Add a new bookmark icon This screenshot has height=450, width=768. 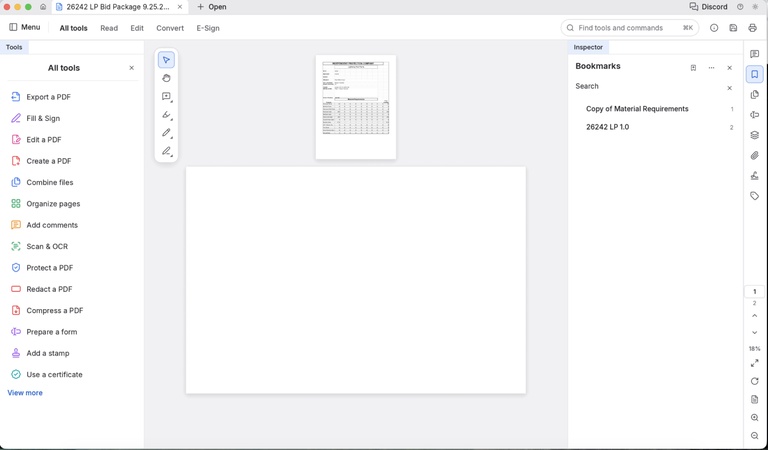coord(693,68)
